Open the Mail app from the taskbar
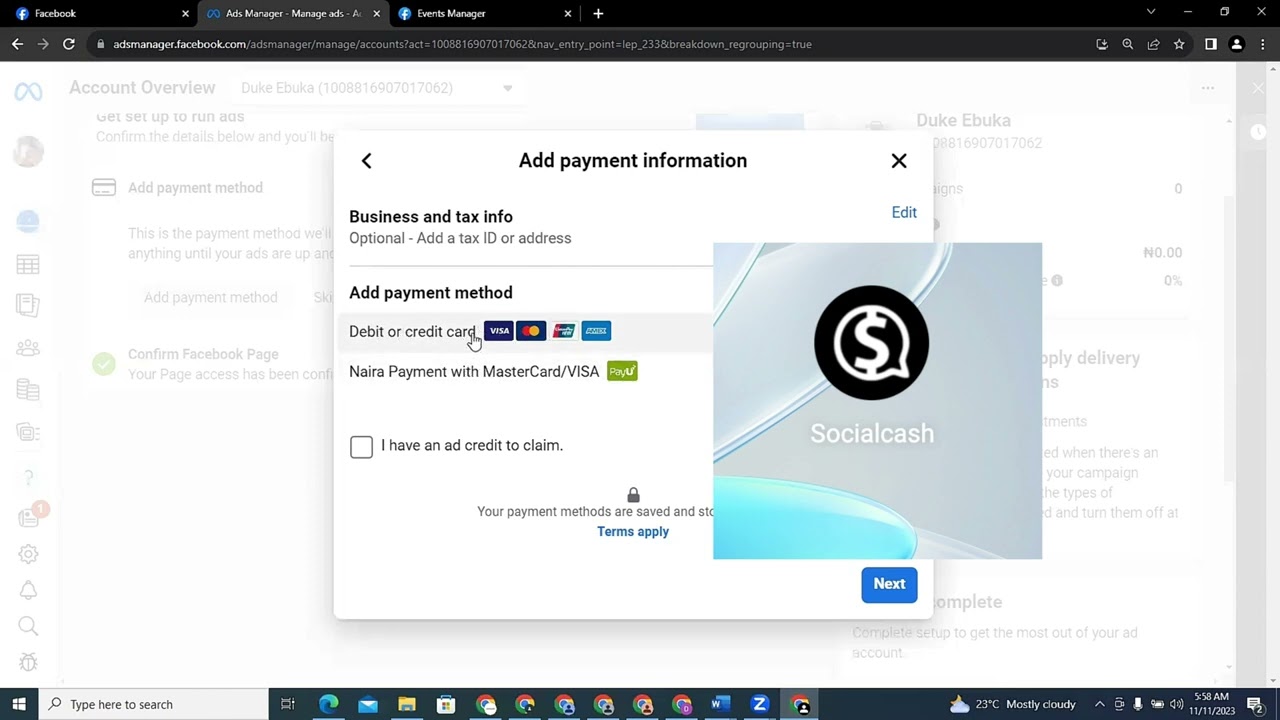This screenshot has width=1280, height=720. click(x=367, y=704)
